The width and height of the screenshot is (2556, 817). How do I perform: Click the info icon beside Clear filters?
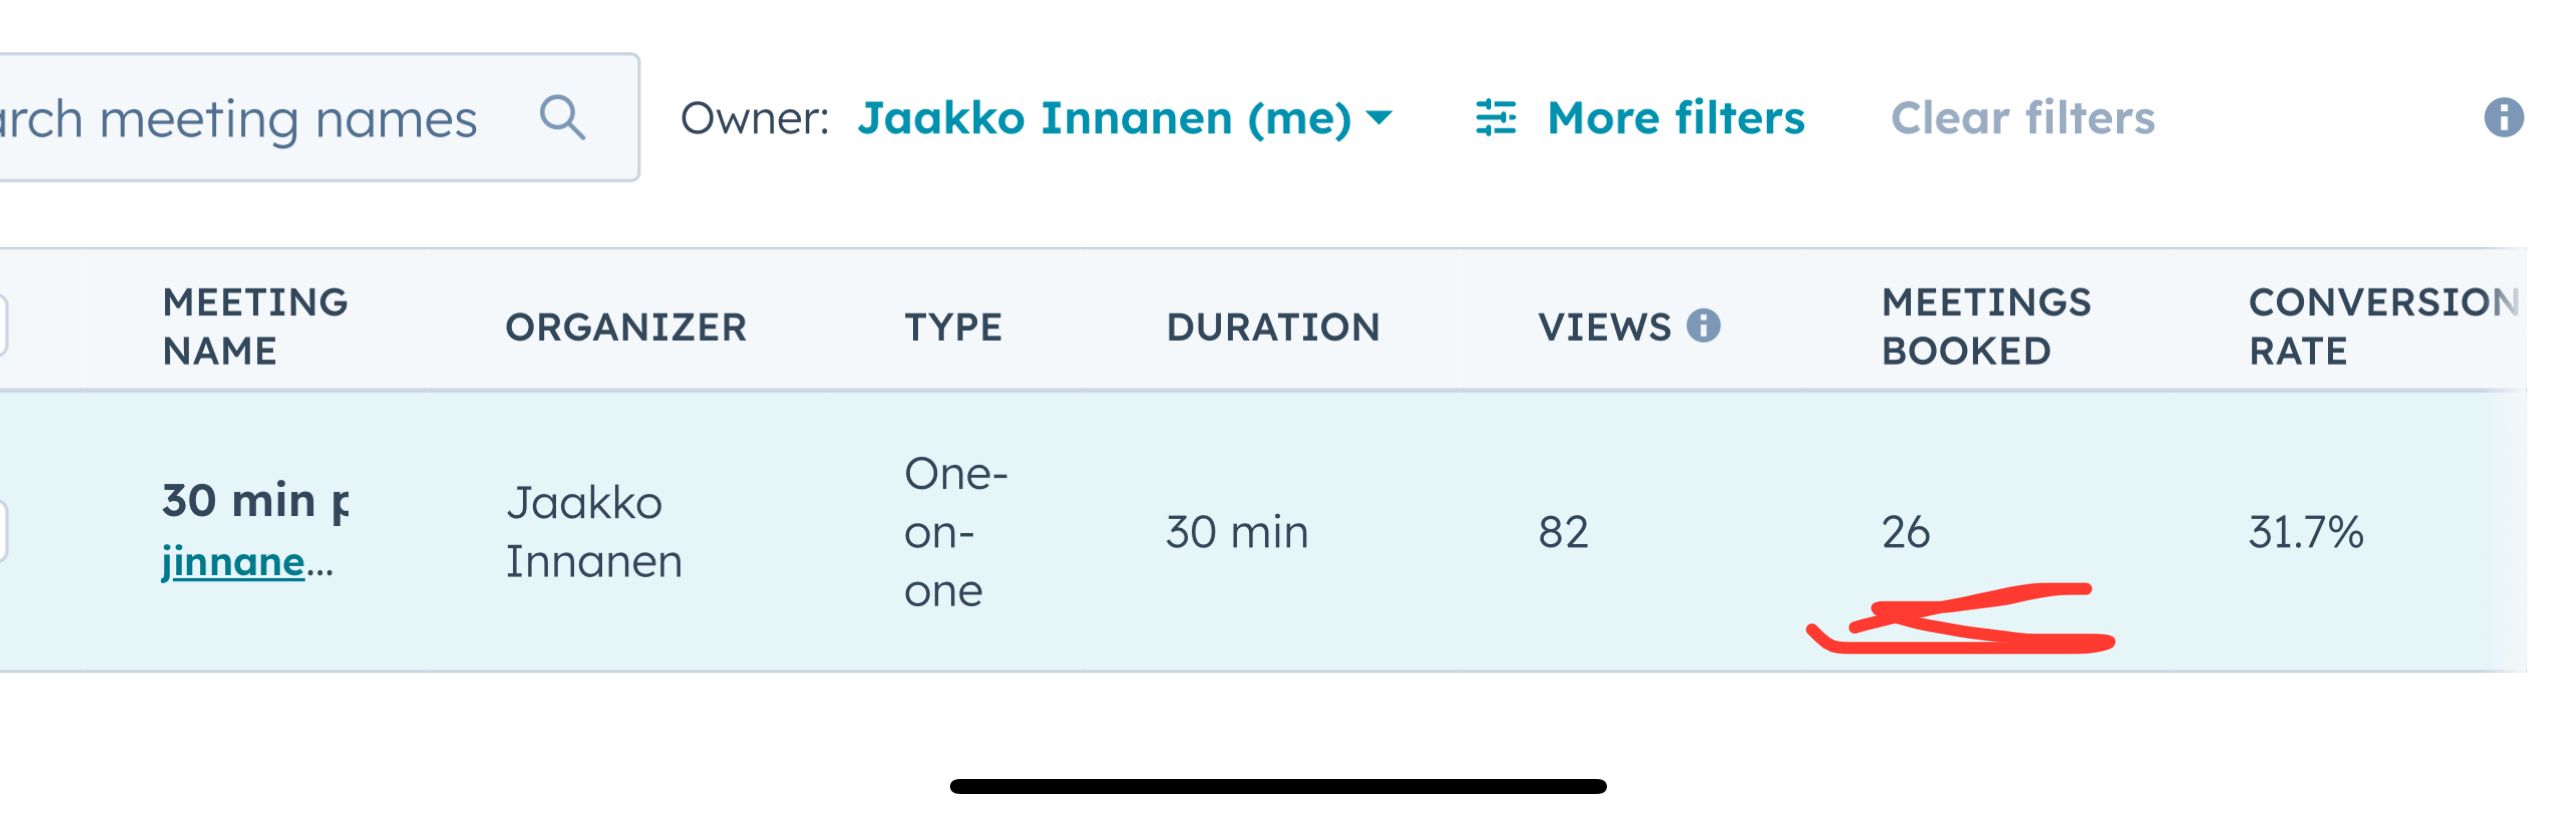pyautogui.click(x=2503, y=117)
